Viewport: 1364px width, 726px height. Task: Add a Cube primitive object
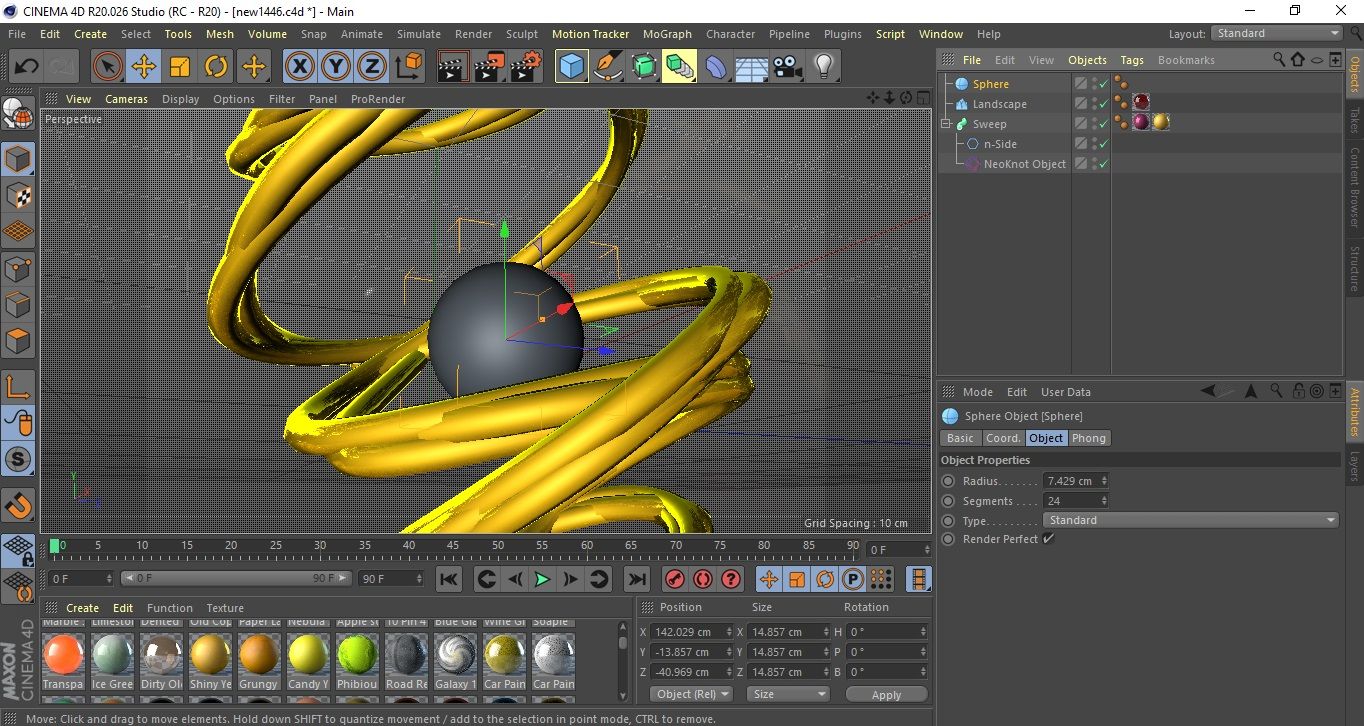point(572,67)
